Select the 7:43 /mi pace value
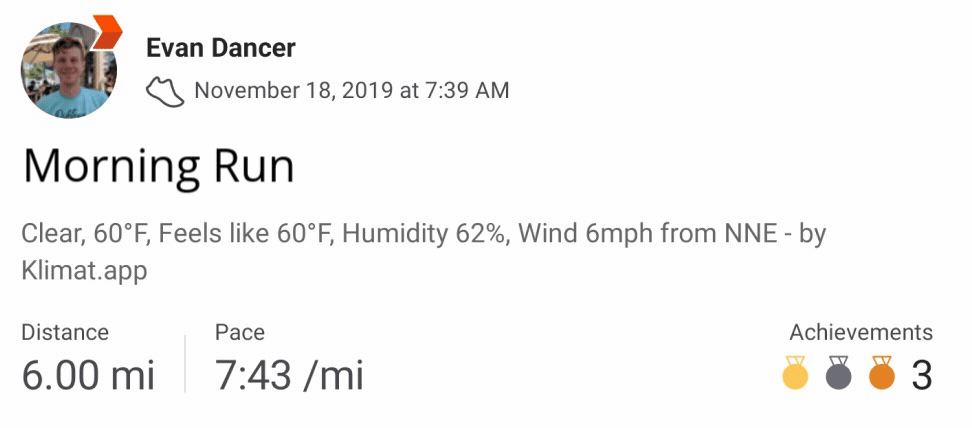 289,376
